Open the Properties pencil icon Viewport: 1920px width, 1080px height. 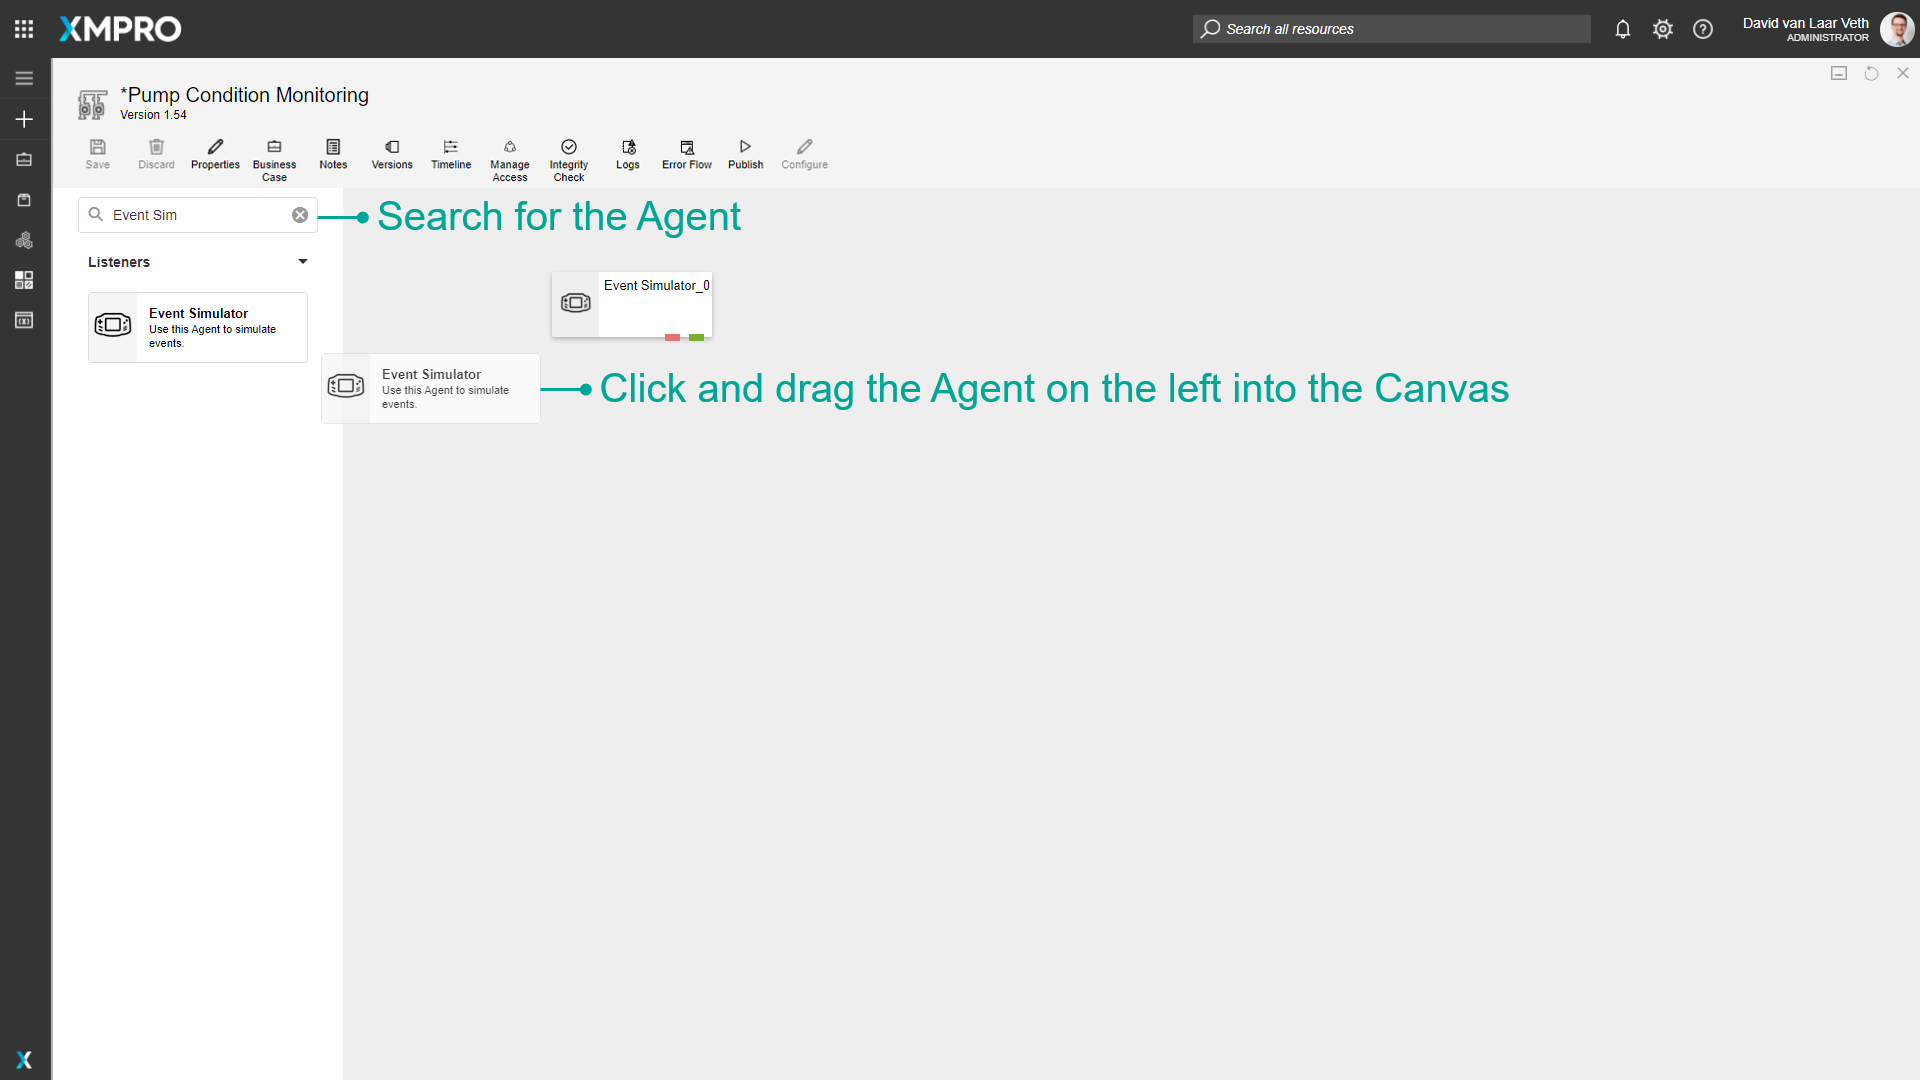click(215, 154)
